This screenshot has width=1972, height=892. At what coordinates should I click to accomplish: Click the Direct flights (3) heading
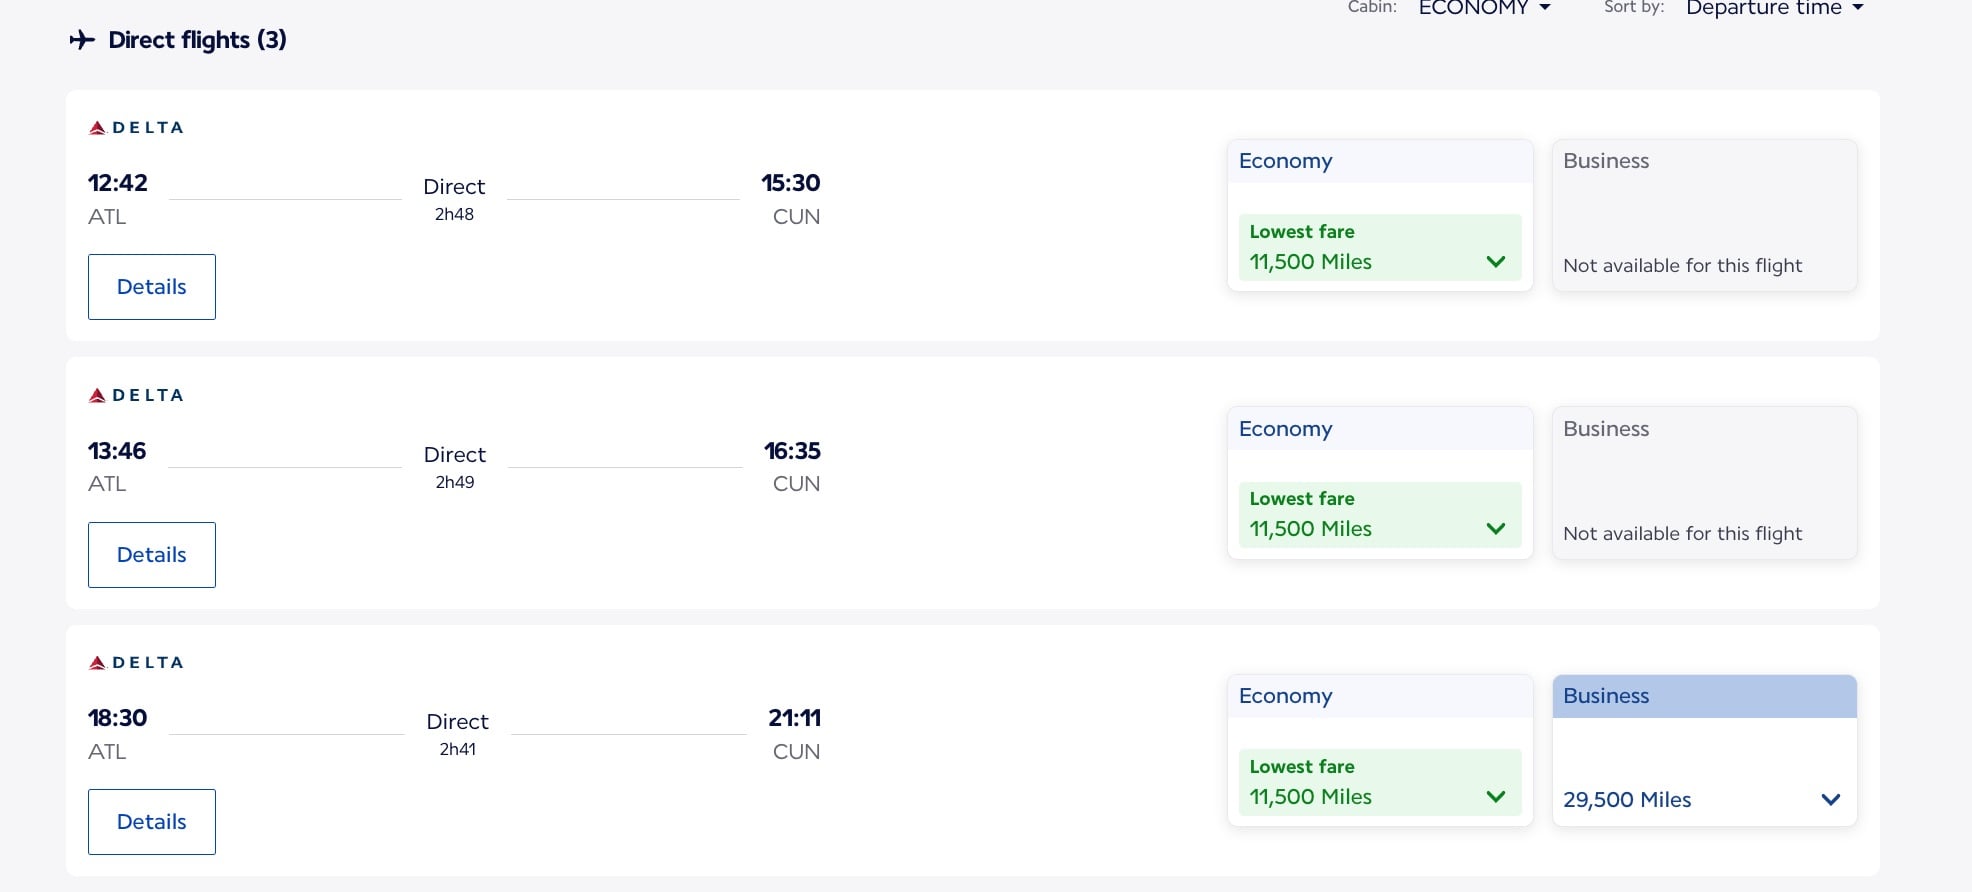[196, 40]
